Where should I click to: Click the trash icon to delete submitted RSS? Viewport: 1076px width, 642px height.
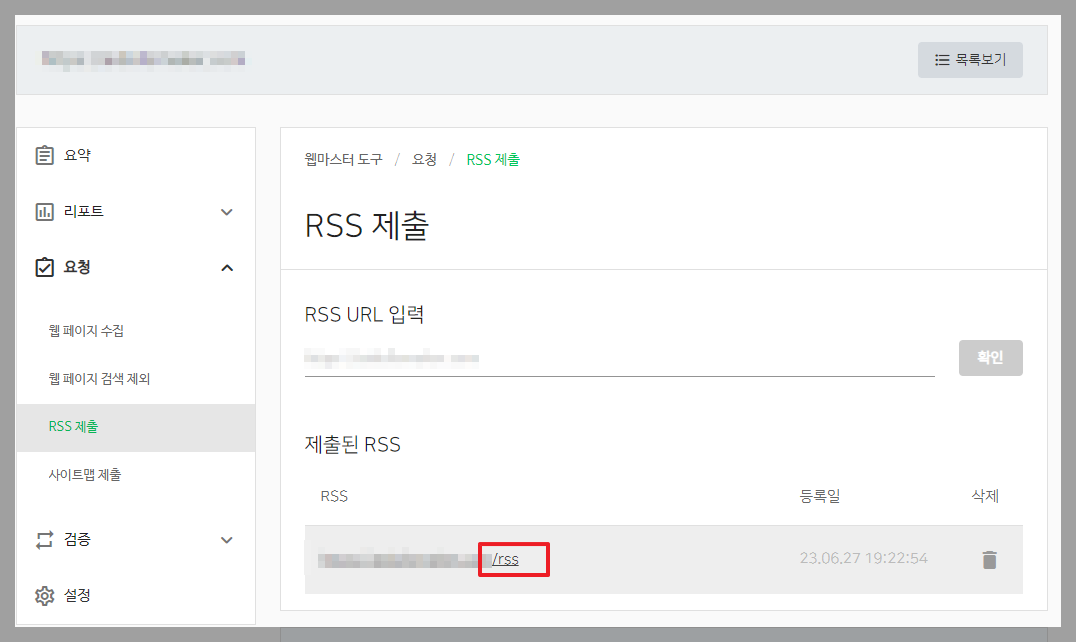point(989,561)
